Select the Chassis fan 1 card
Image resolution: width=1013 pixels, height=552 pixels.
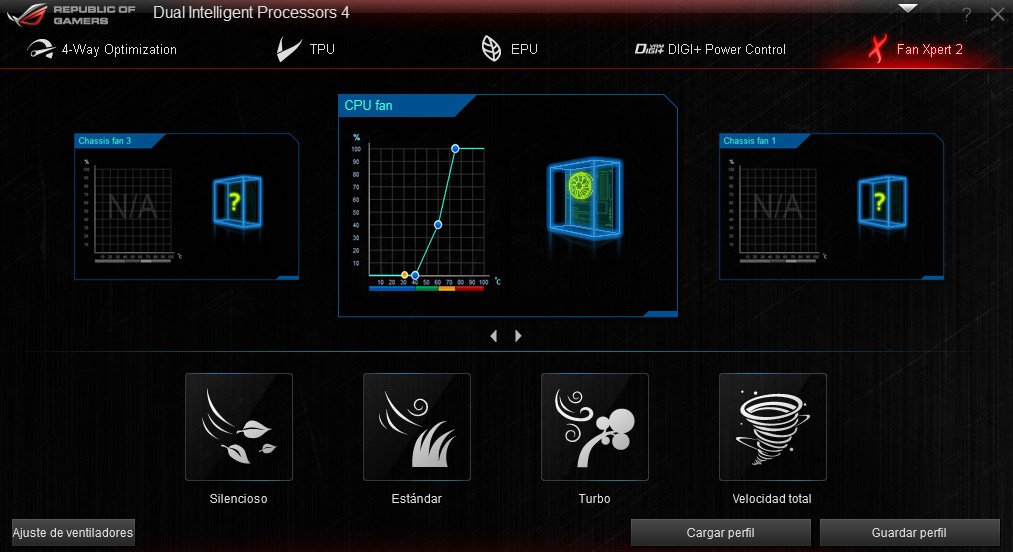[831, 207]
